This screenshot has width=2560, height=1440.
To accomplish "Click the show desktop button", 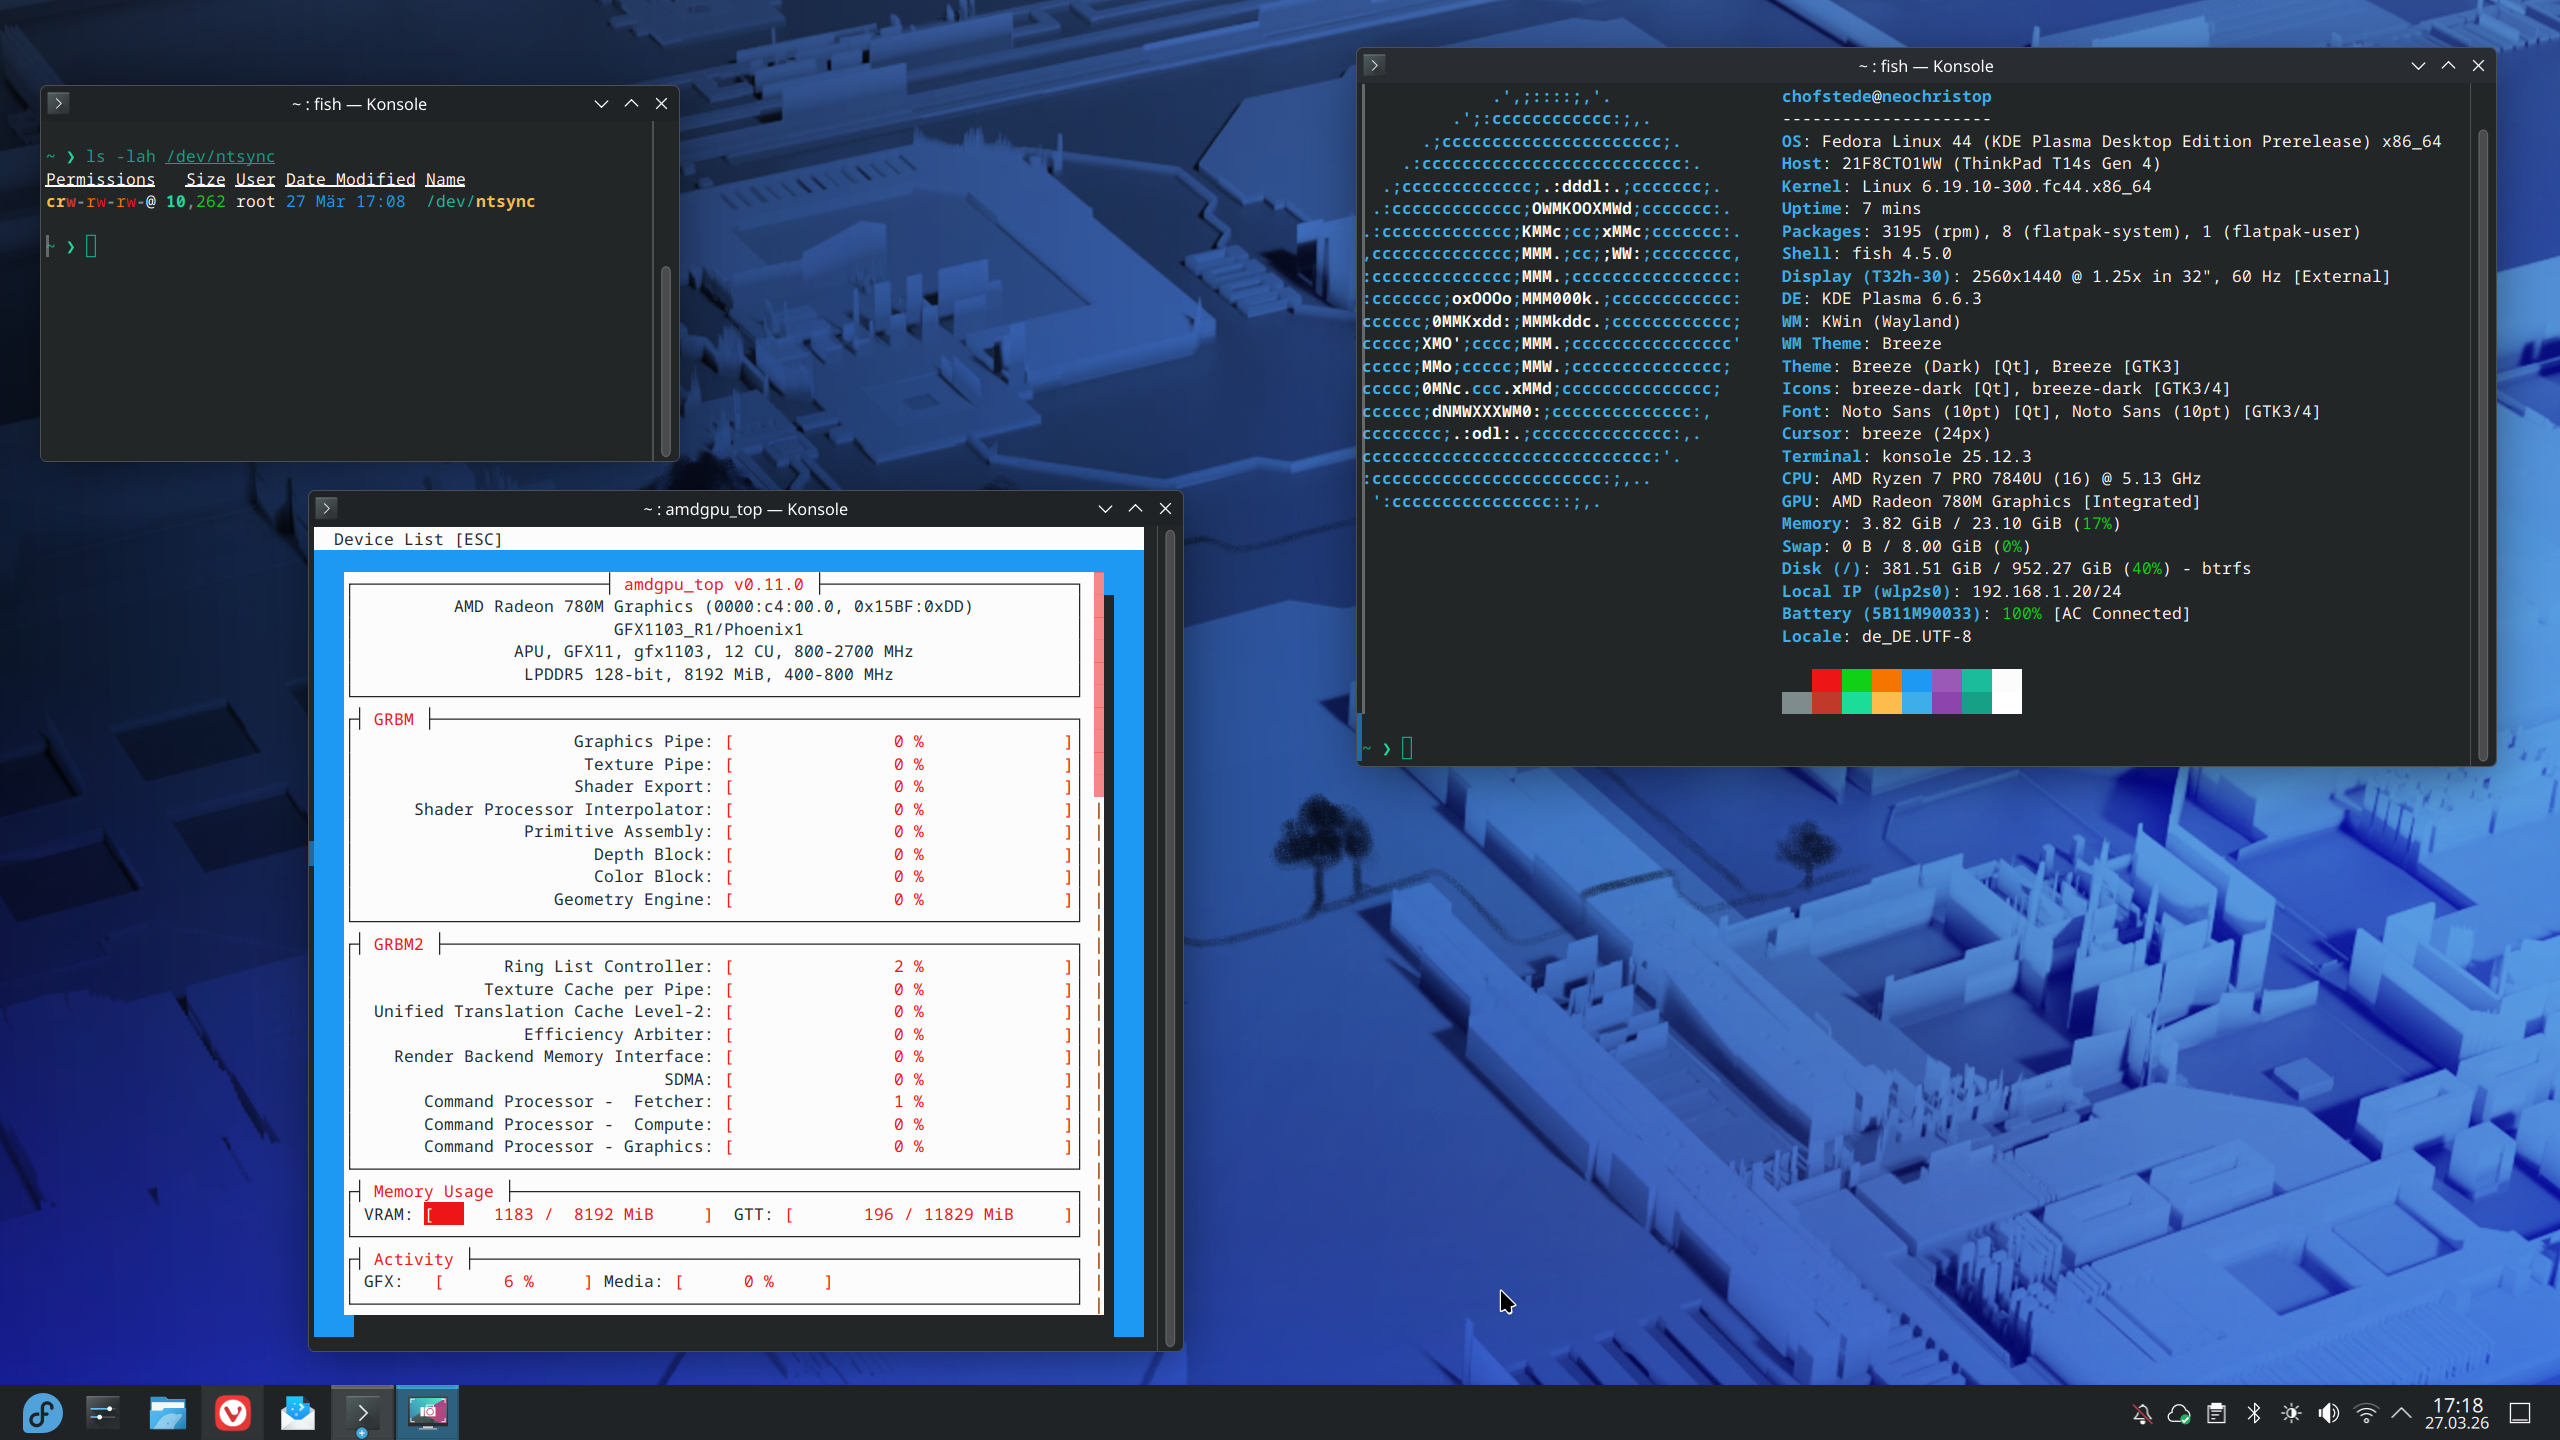I will (x=2520, y=1413).
